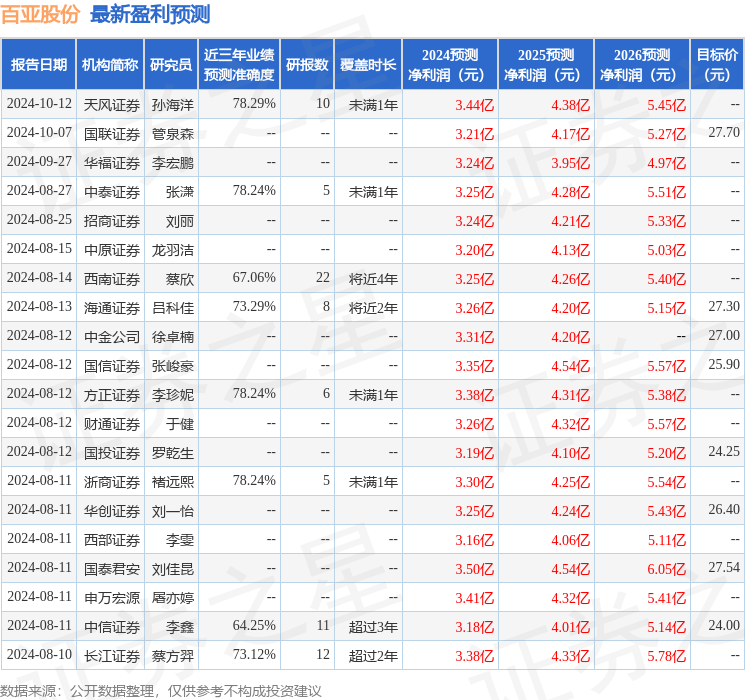Click the 27.70 target price
This screenshot has width=745, height=700.
point(724,132)
